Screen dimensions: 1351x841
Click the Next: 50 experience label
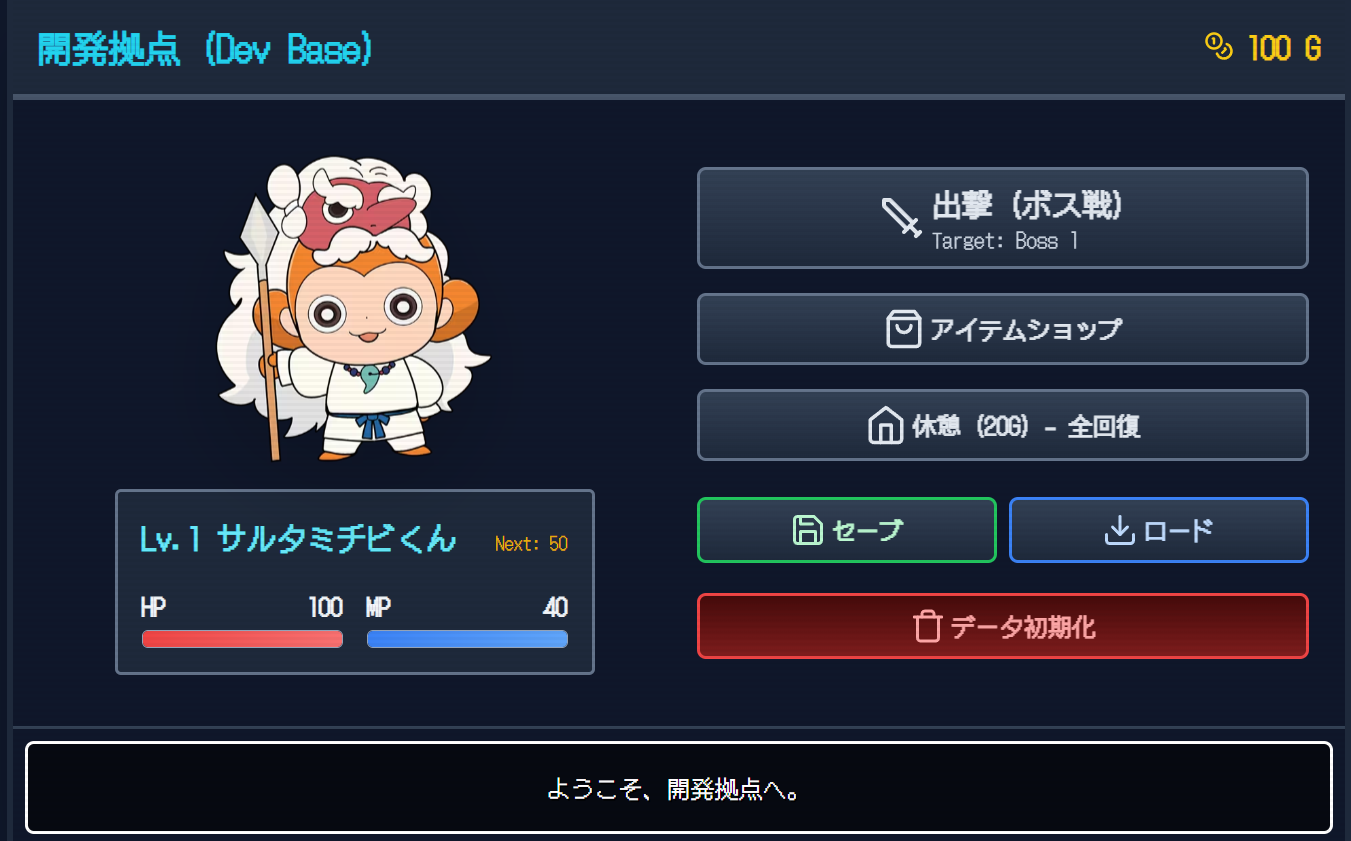[x=531, y=544]
